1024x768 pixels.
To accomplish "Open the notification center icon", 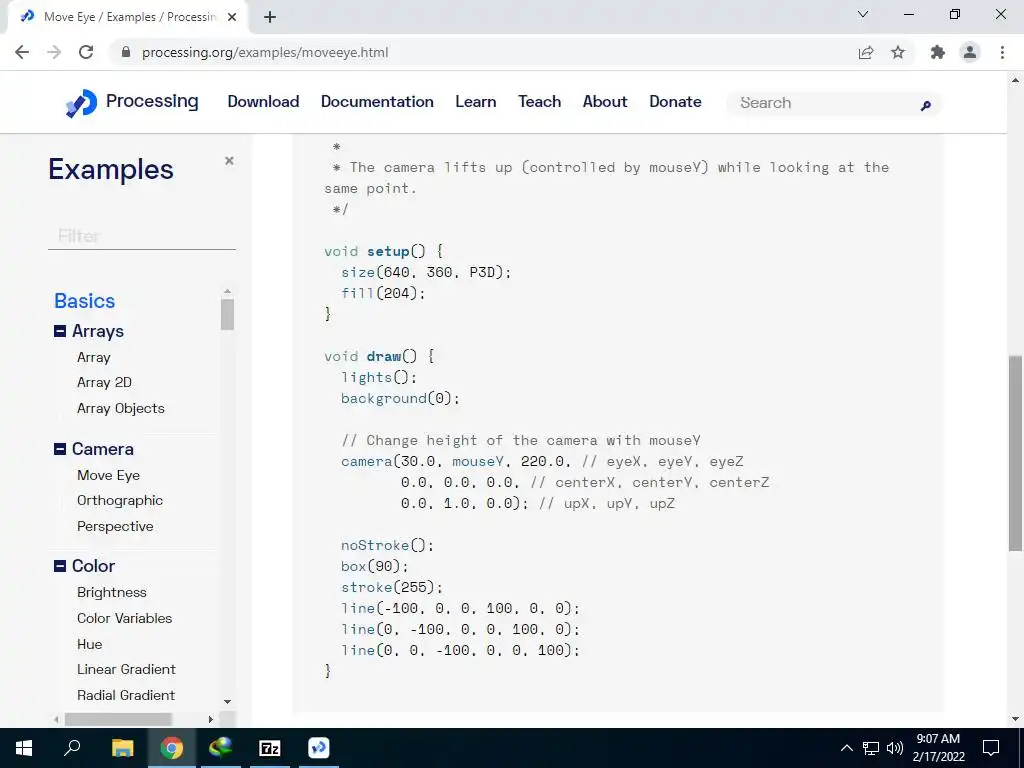I will coord(991,748).
